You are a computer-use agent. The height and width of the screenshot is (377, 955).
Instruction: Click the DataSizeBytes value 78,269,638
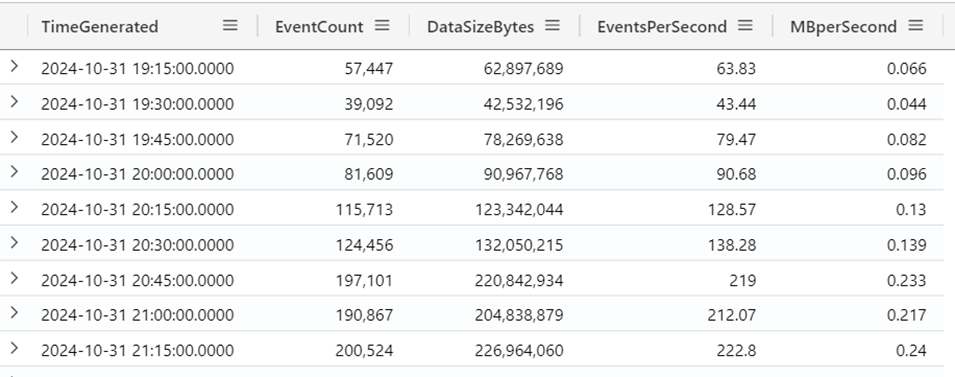pos(524,139)
